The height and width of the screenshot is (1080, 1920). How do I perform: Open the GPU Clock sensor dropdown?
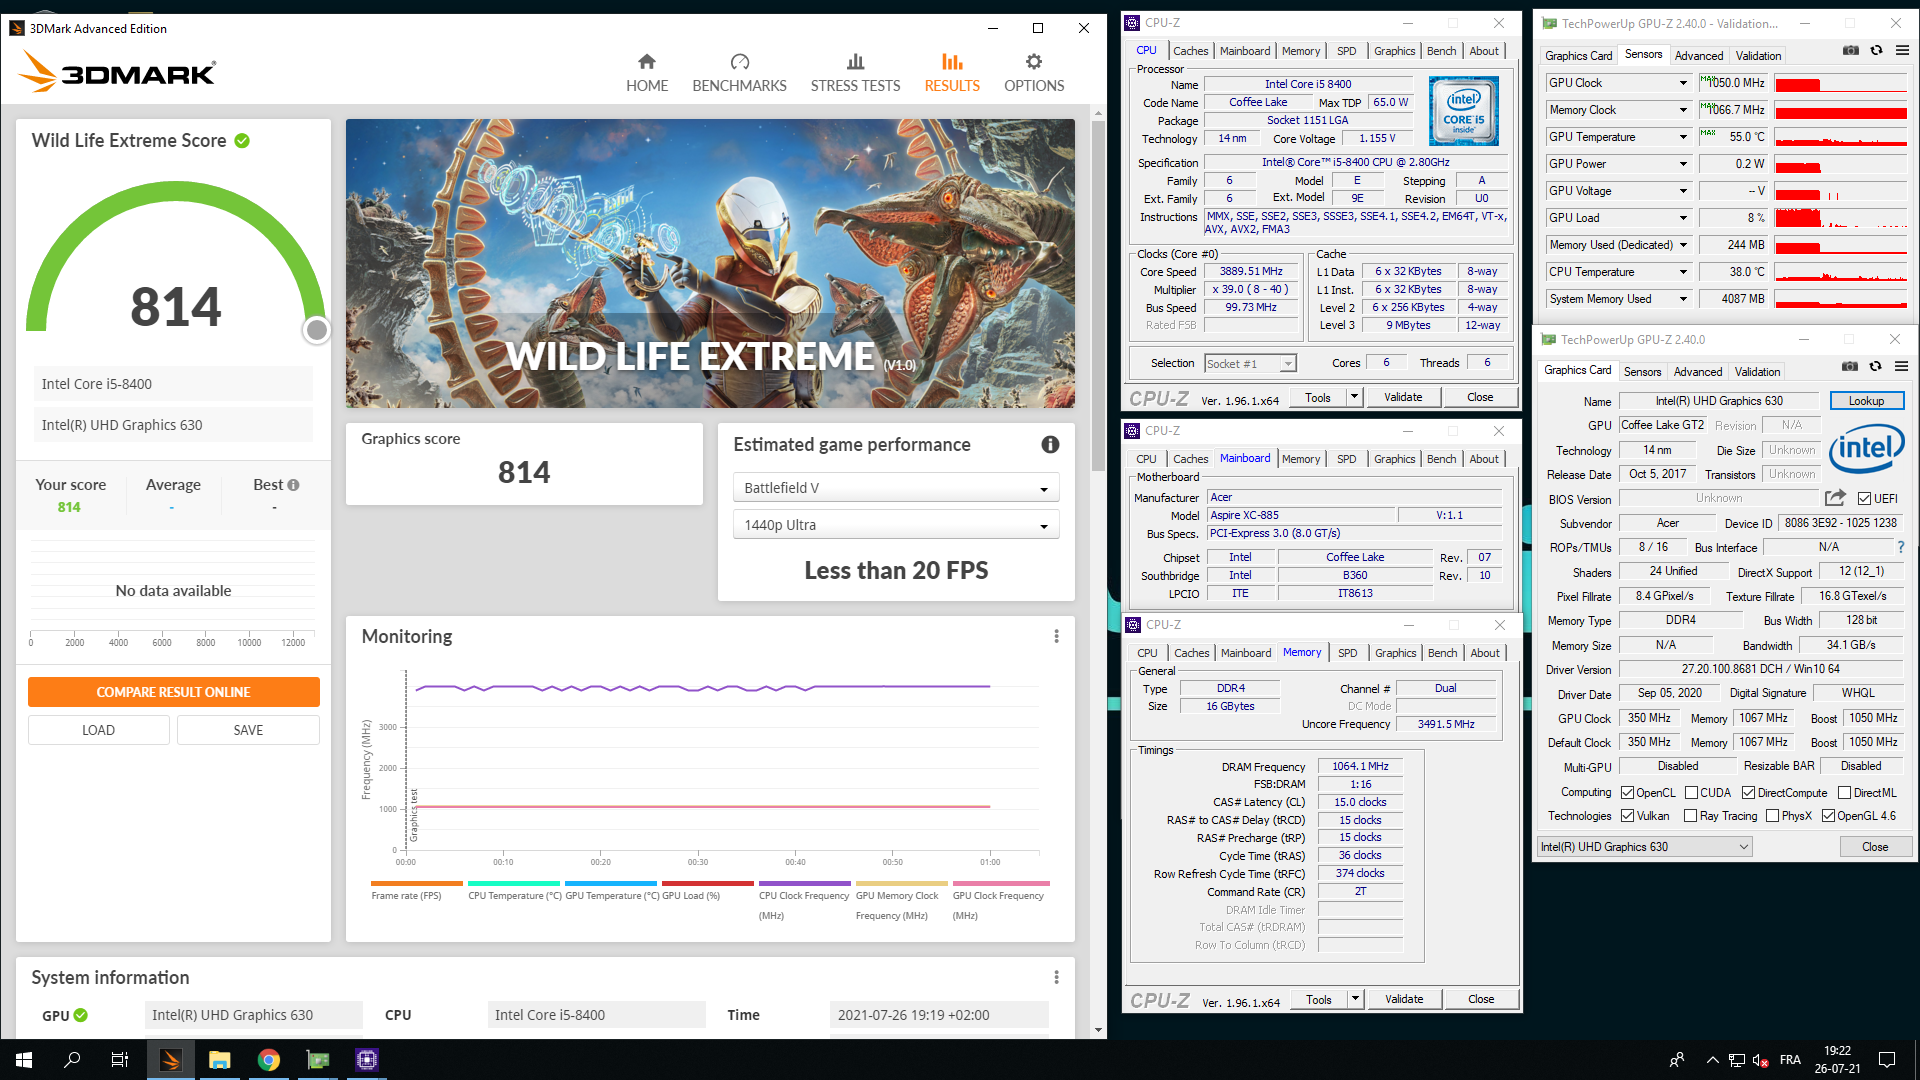[x=1683, y=83]
